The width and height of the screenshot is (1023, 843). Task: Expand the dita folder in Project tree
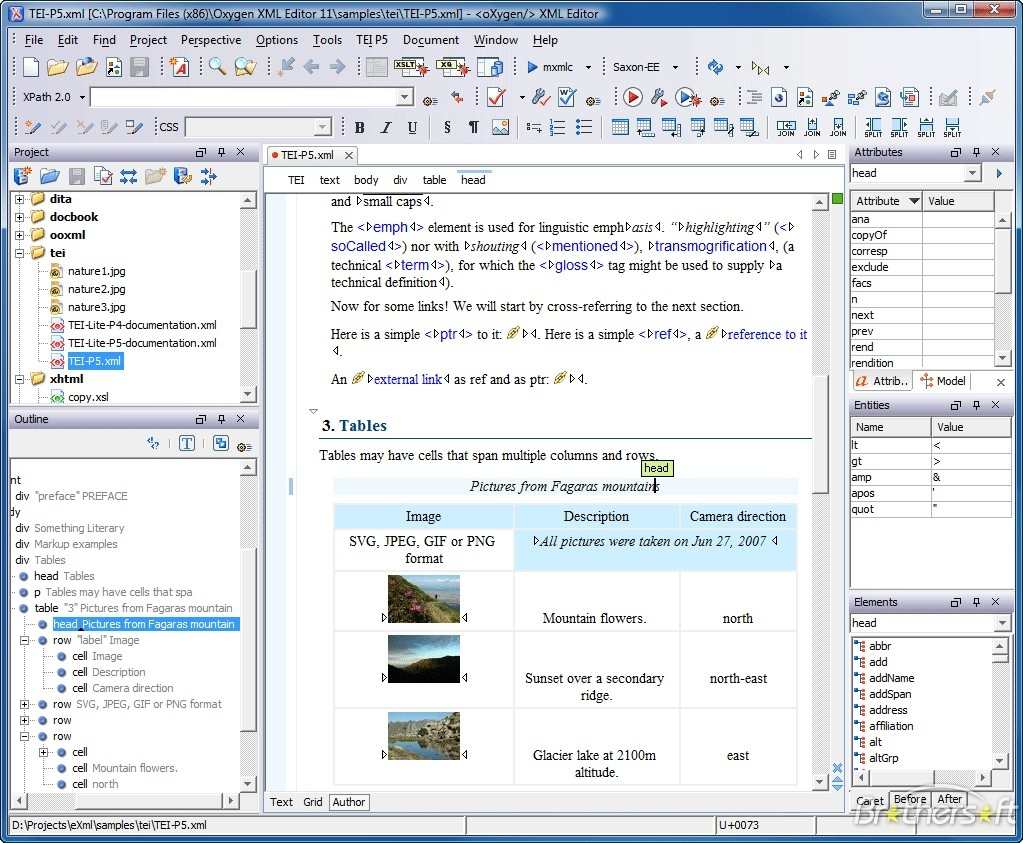tap(20, 199)
